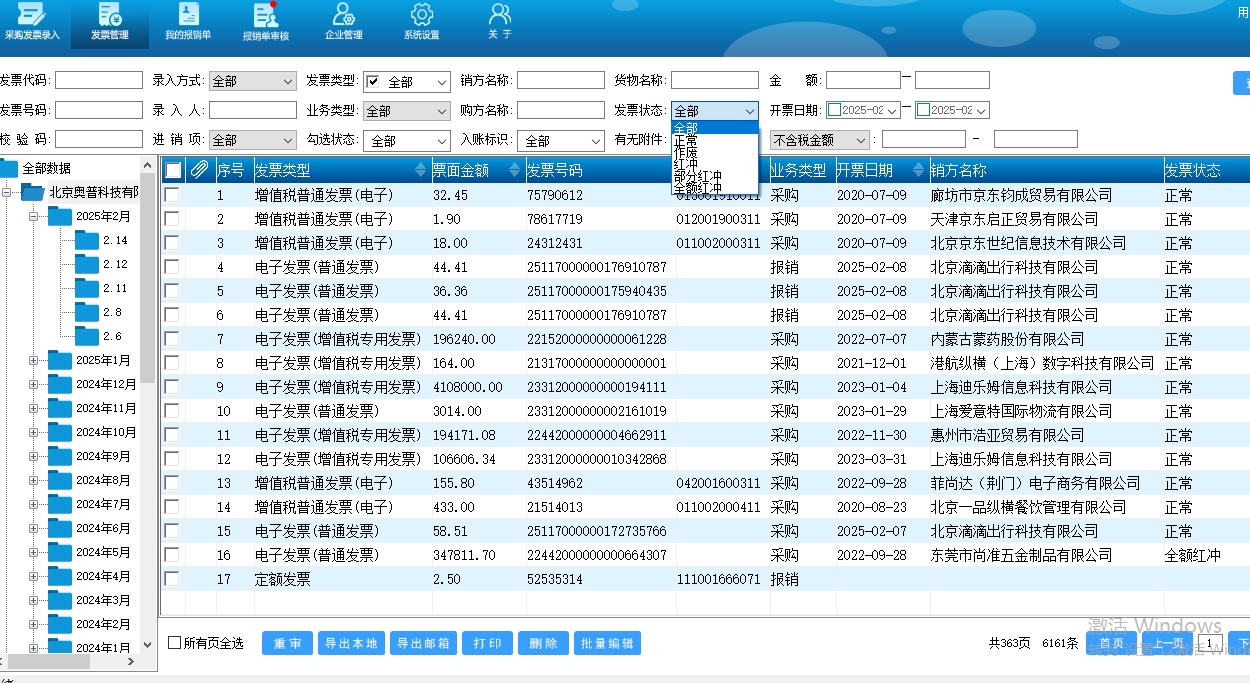This screenshot has width=1250, height=683.
Task: Choose 全额红冲 in the status list
Action: point(715,188)
